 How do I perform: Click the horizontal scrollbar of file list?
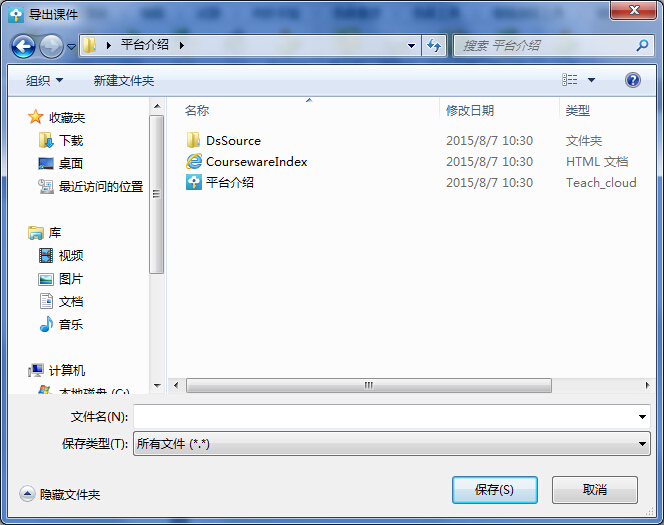[x=368, y=385]
